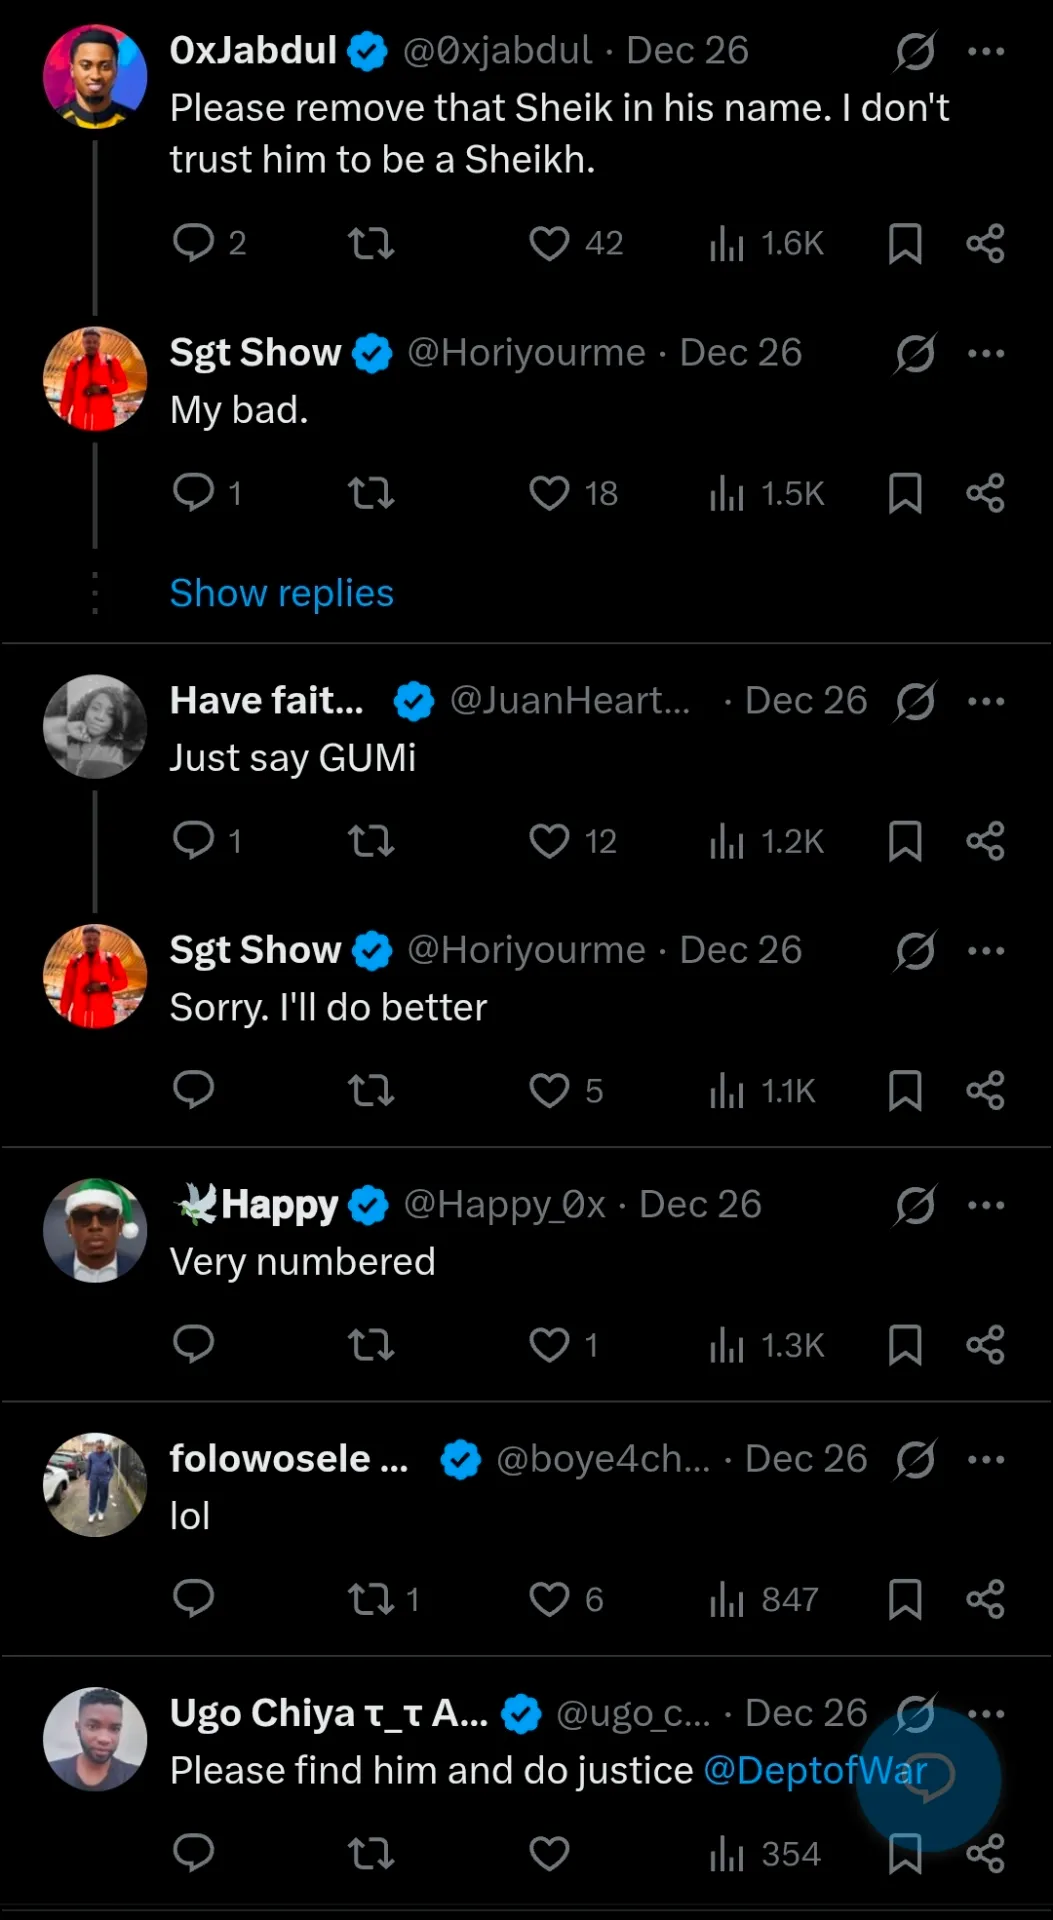Reply to Happy's "Very numbered" post

[194, 1345]
